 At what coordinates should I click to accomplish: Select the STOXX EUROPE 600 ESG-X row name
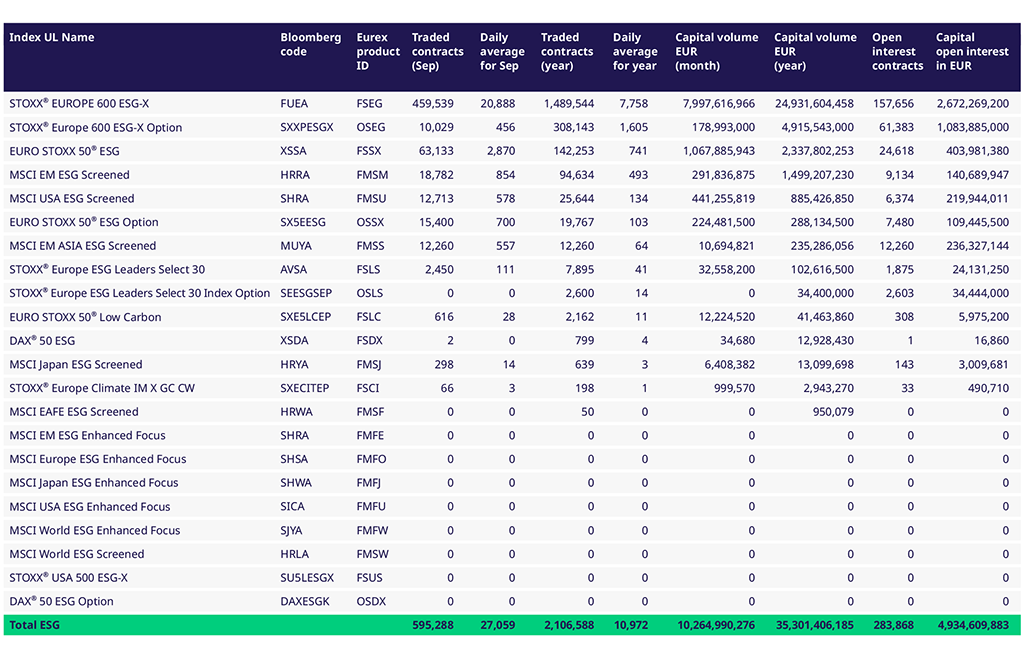[x=79, y=104]
